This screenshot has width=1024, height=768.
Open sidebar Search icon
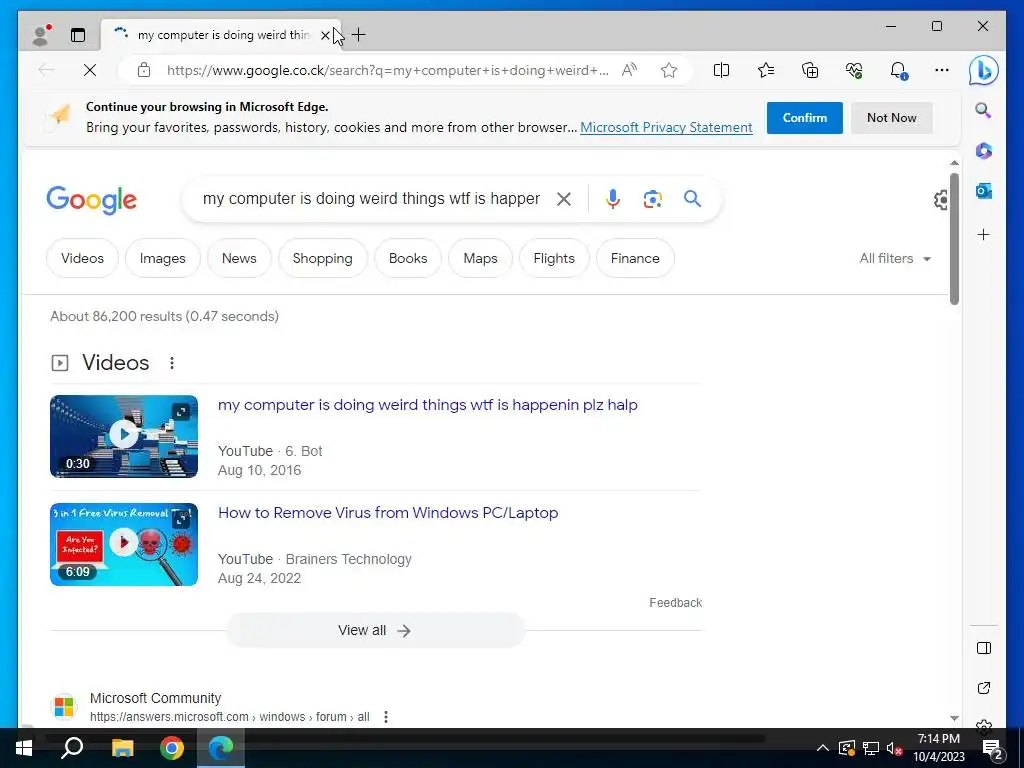pos(984,110)
